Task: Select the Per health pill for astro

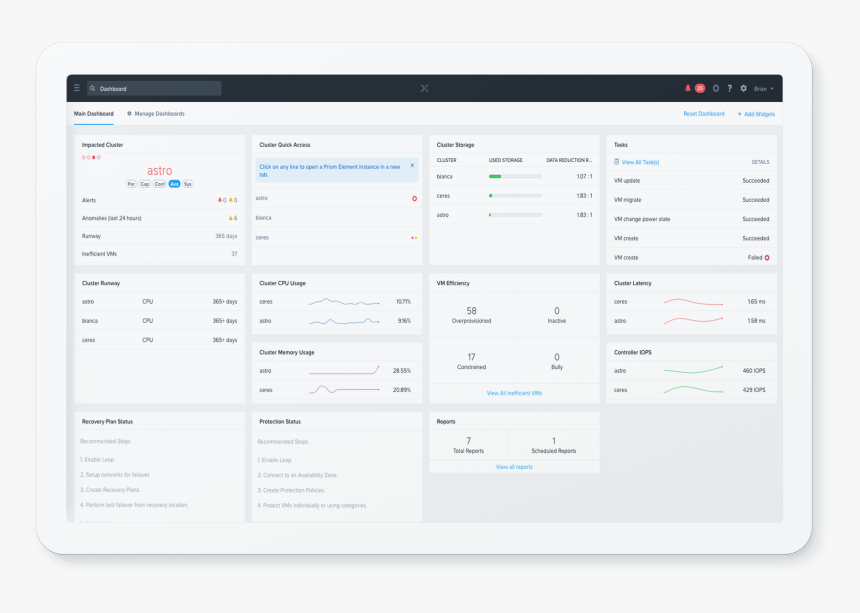Action: (131, 184)
